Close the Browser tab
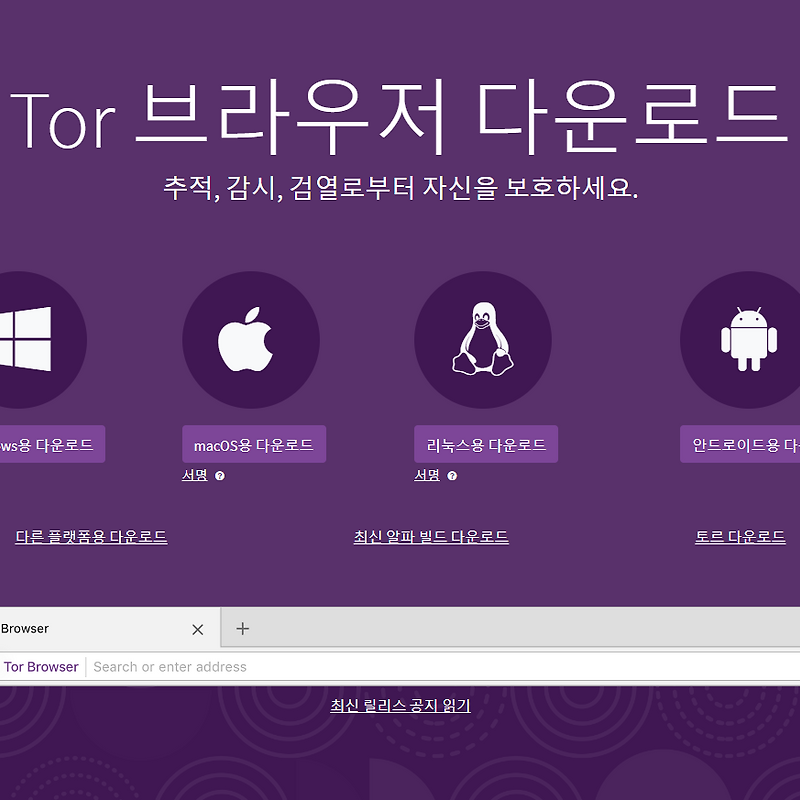 click(x=198, y=630)
